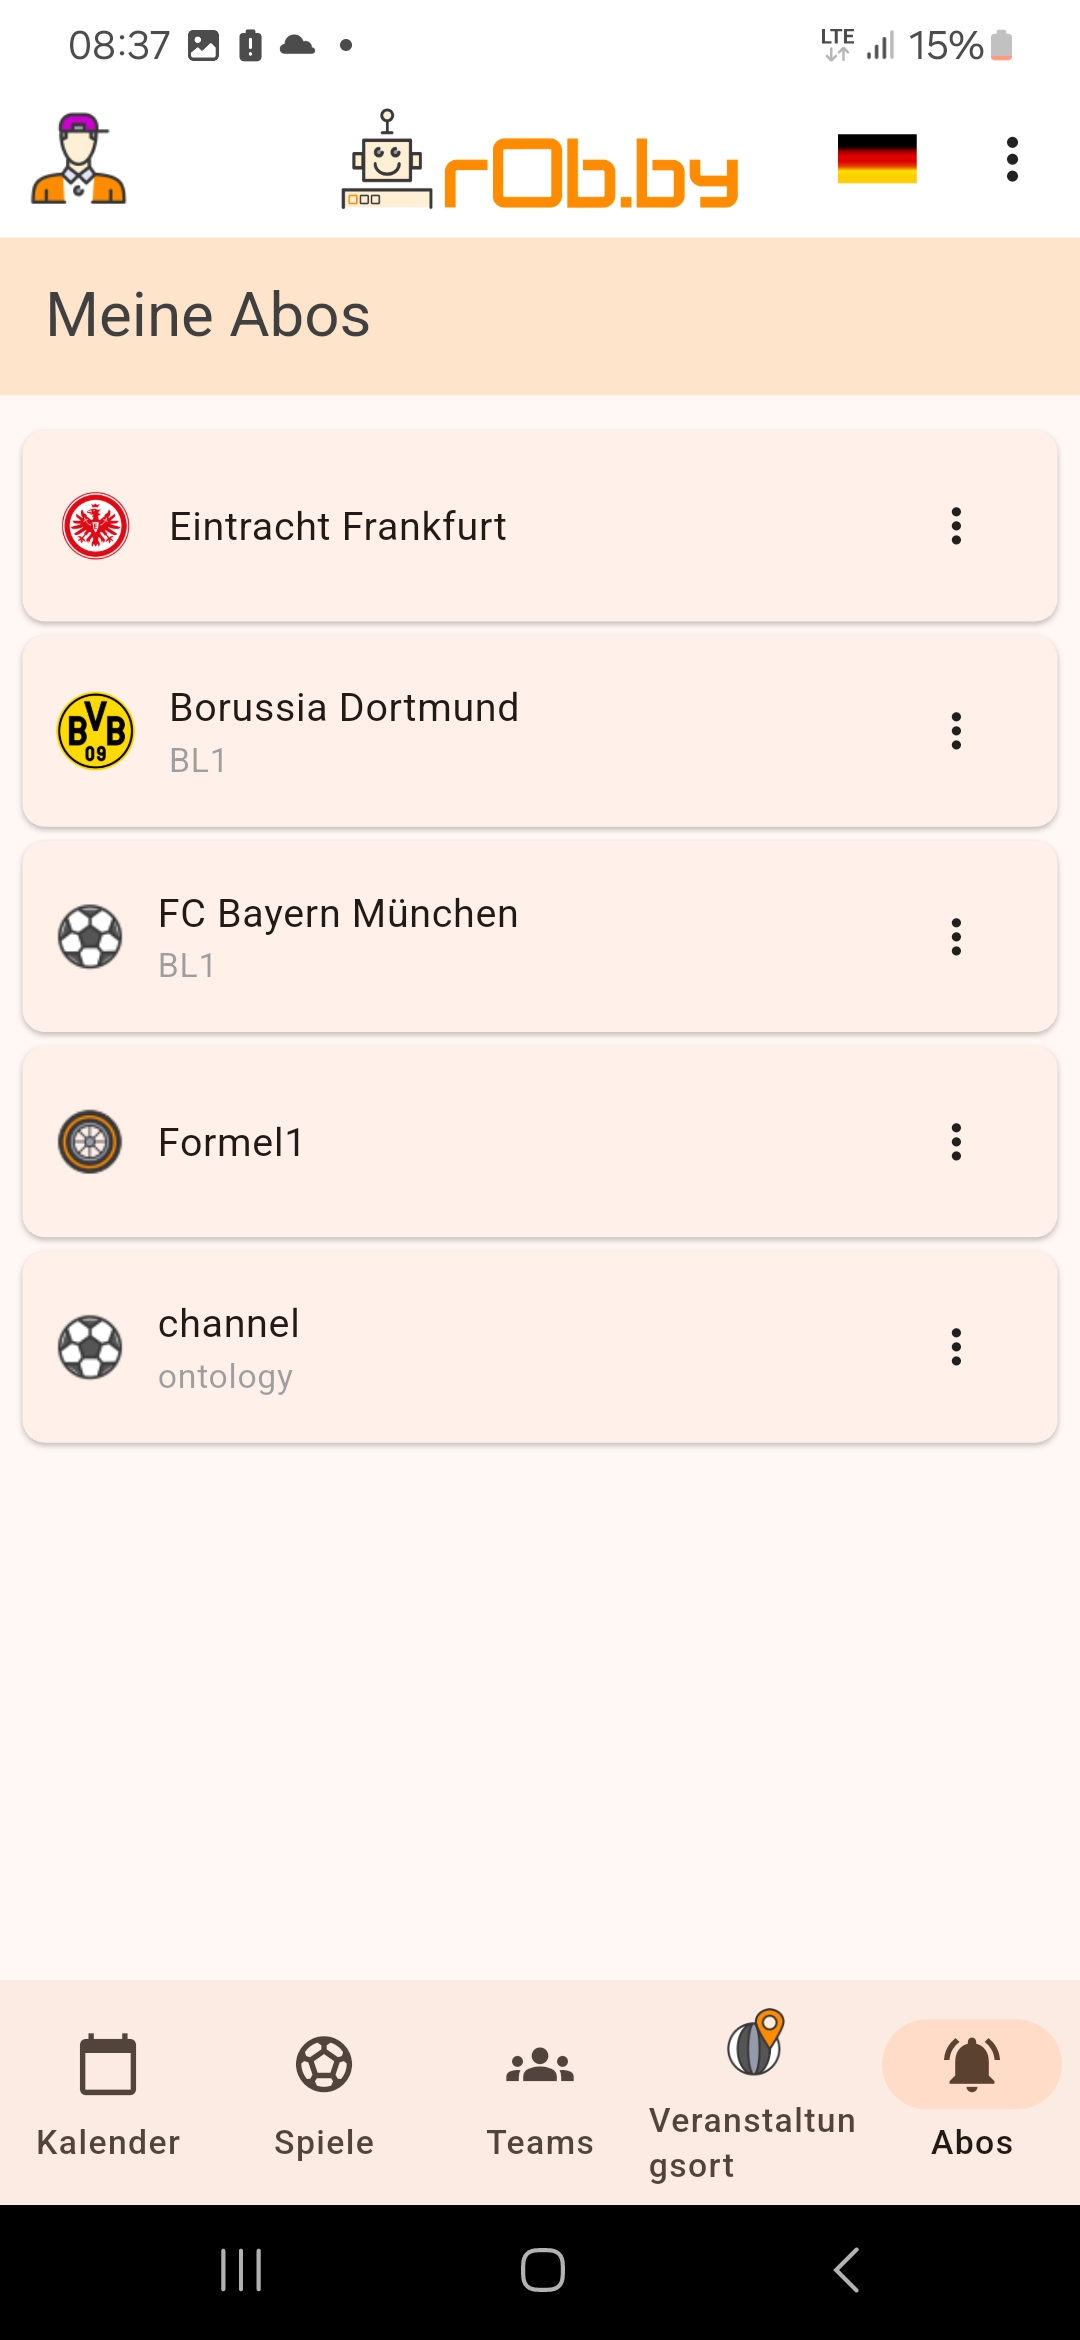Image resolution: width=1080 pixels, height=2340 pixels.
Task: Open options for Borussia Dortmund subscription
Action: tap(956, 731)
